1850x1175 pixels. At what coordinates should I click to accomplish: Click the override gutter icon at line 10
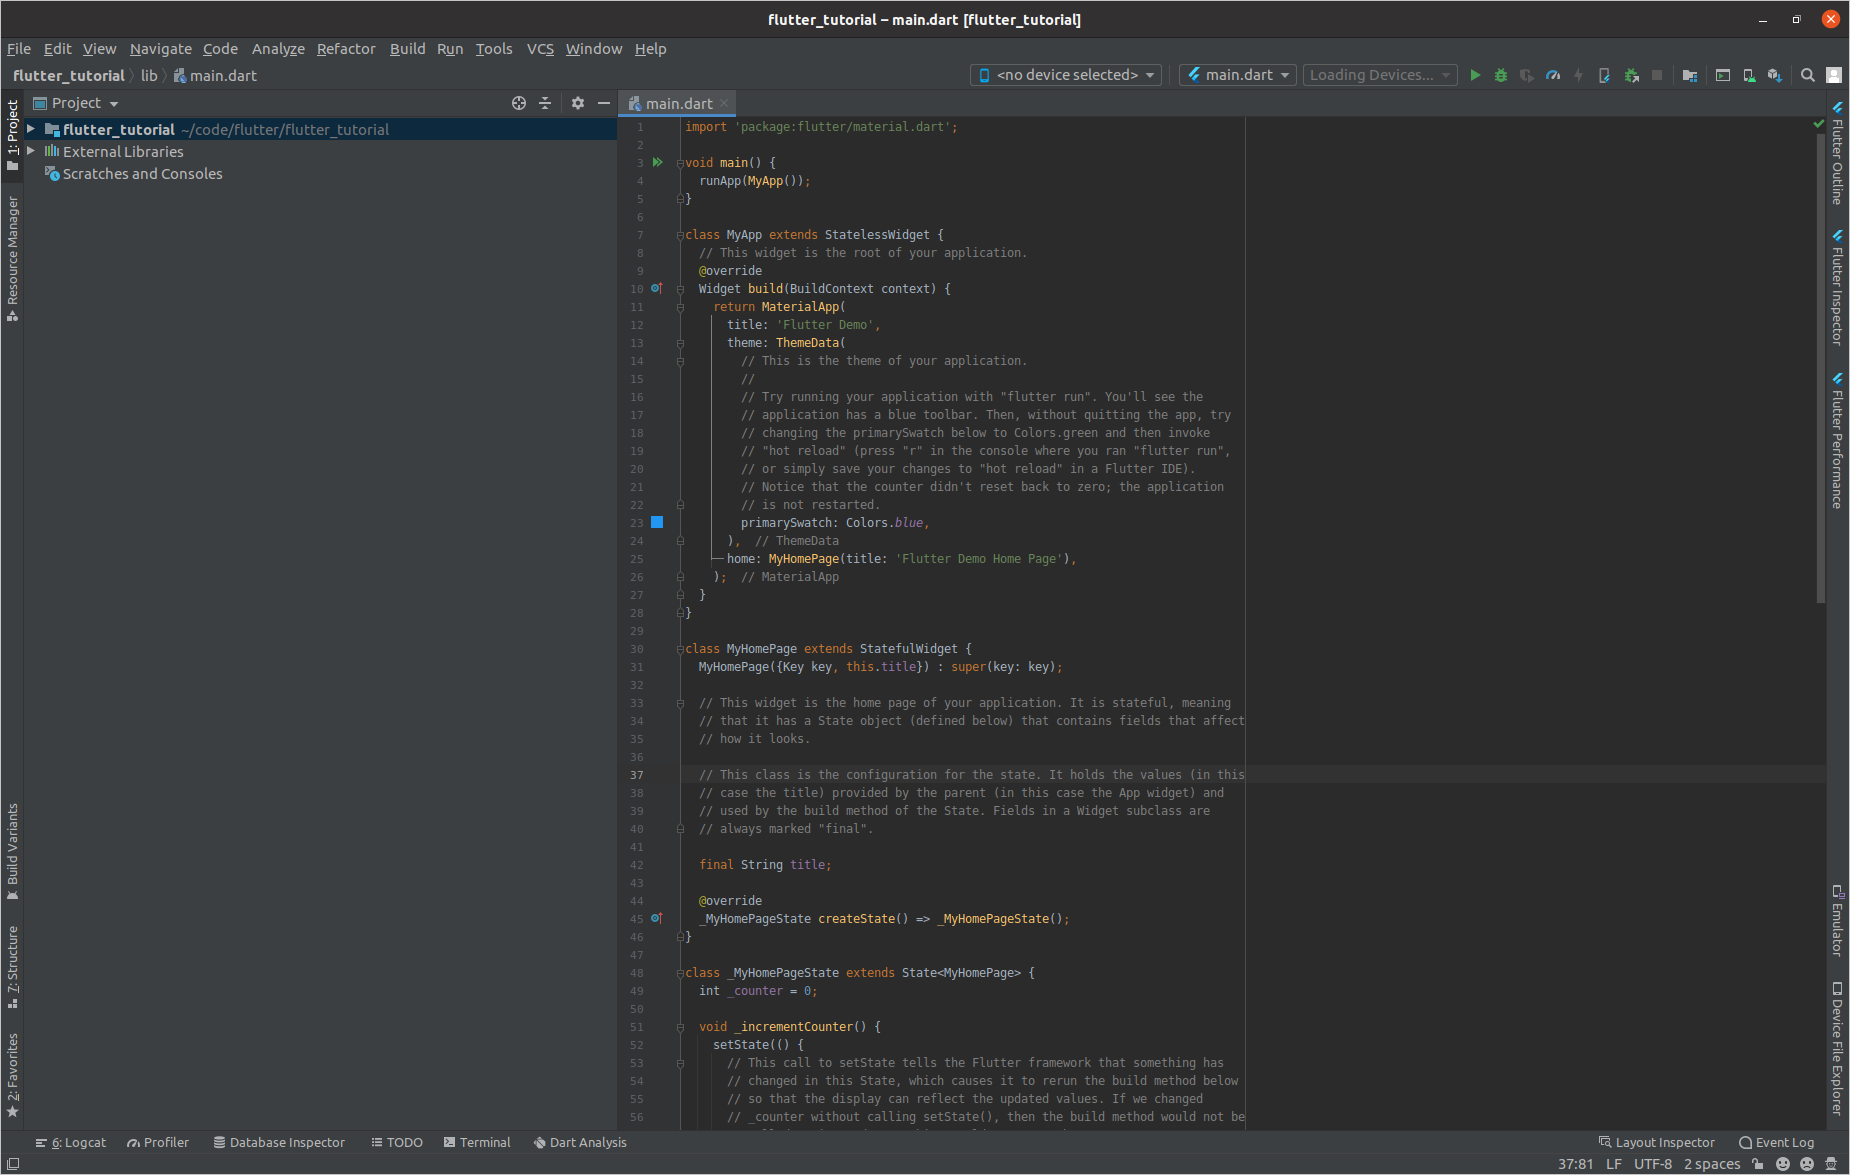tap(657, 288)
